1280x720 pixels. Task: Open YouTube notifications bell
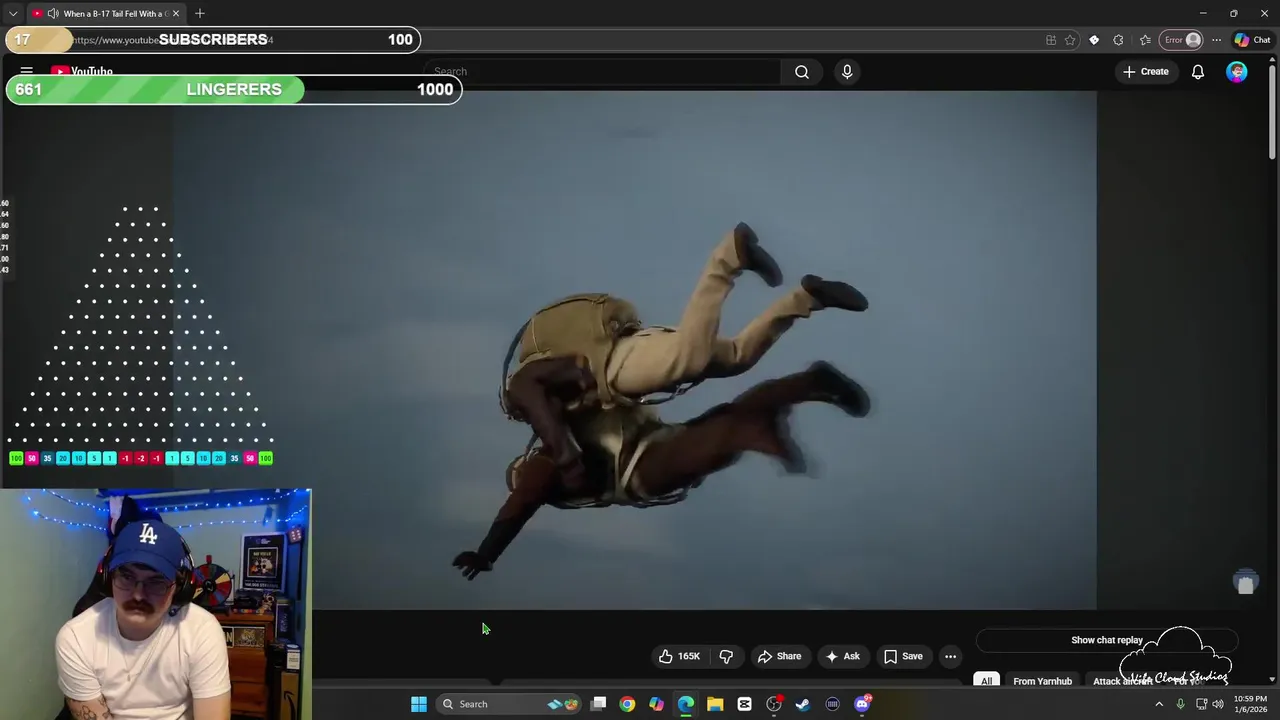tap(1197, 72)
